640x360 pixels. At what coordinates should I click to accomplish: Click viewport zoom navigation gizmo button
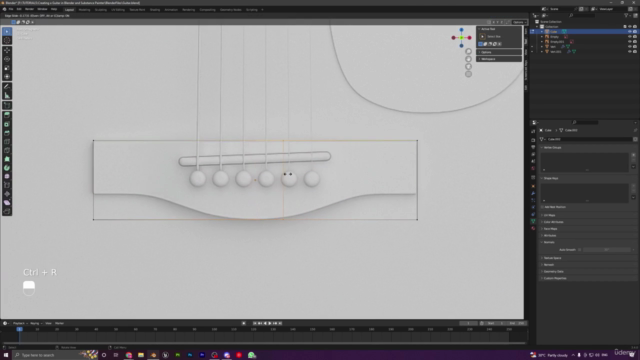[x=469, y=51]
